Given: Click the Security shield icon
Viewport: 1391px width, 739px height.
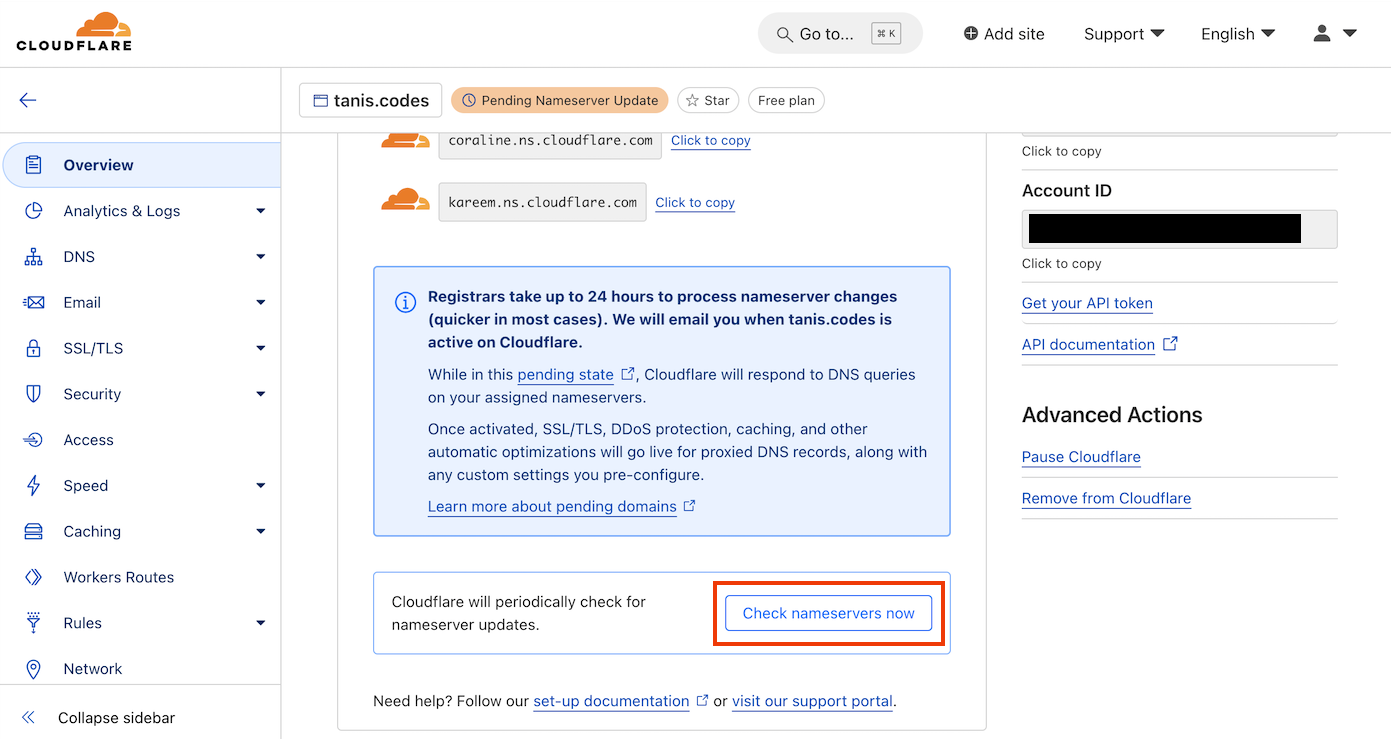Looking at the screenshot, I should coord(34,394).
